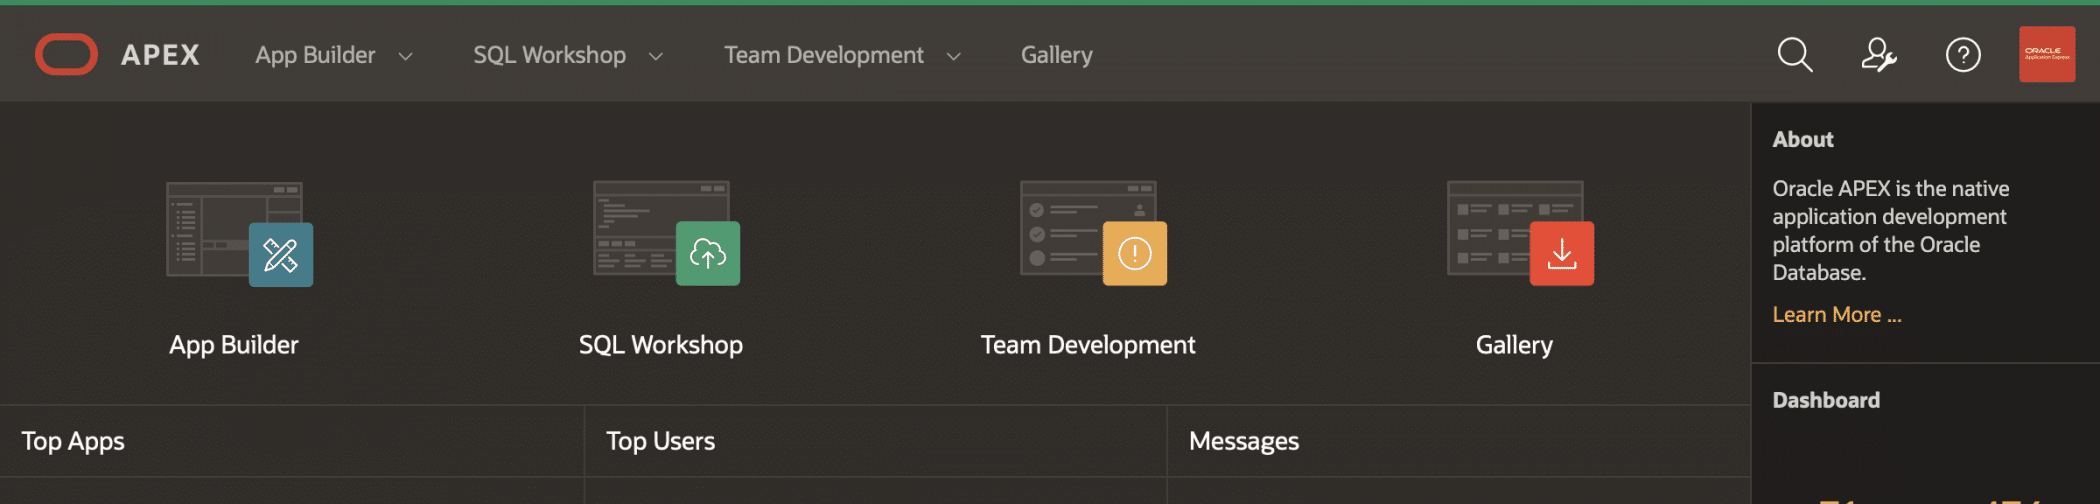Screen dimensions: 2100x504
Task: Click the Learn More link
Action: (1837, 315)
